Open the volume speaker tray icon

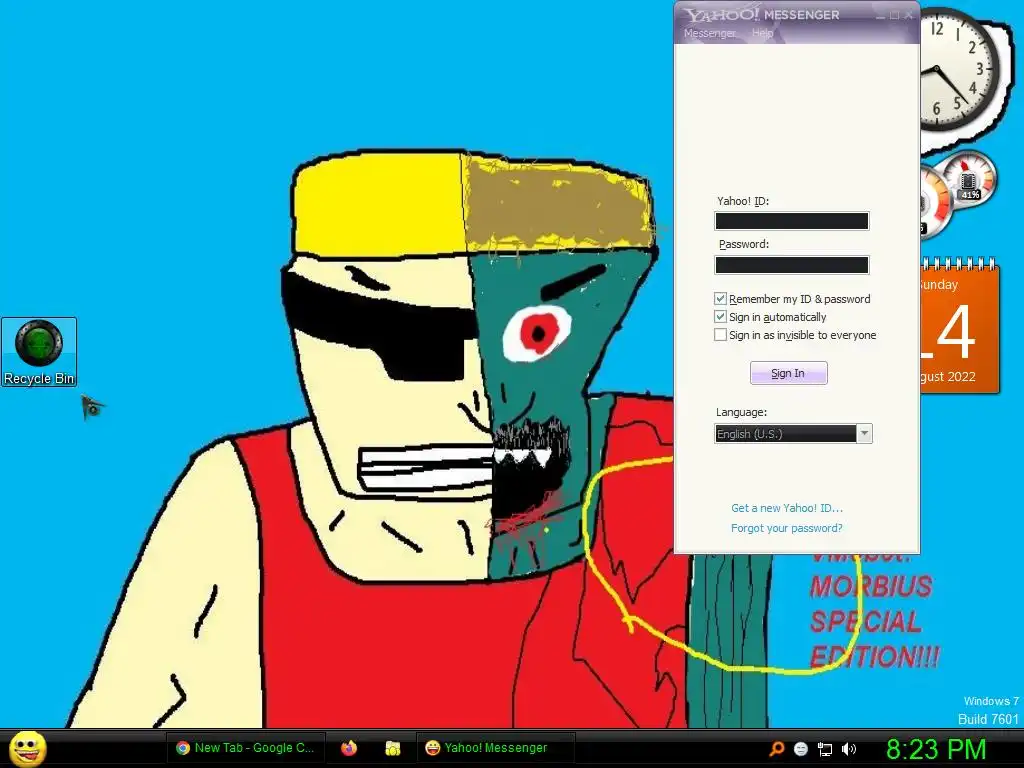click(x=848, y=749)
